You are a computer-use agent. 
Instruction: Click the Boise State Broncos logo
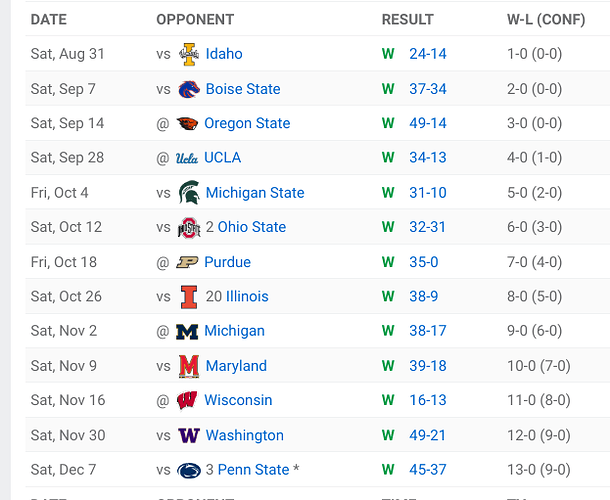189,89
